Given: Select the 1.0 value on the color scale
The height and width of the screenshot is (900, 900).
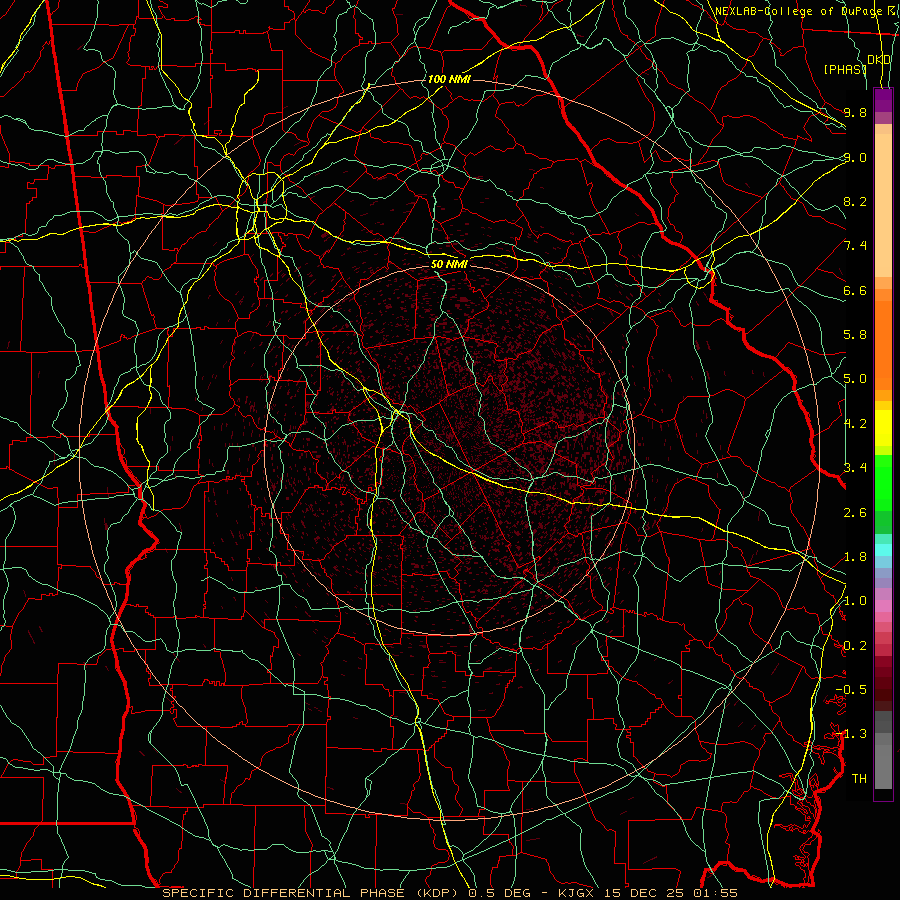Looking at the screenshot, I should 855,601.
